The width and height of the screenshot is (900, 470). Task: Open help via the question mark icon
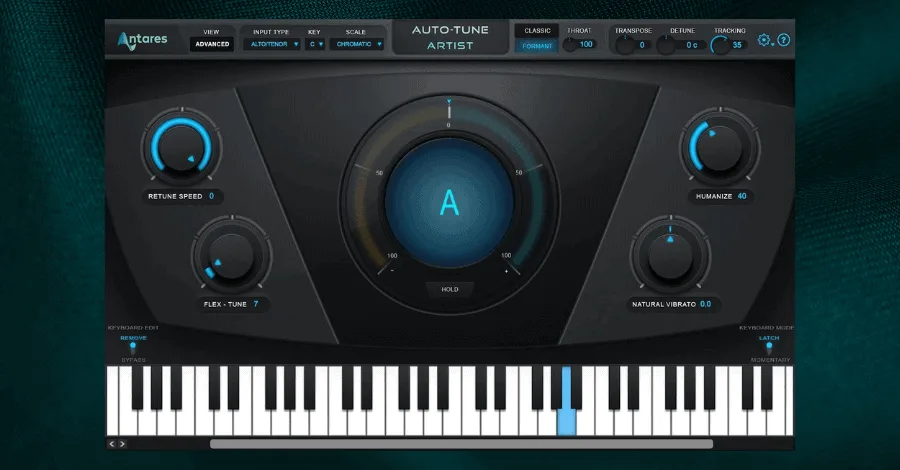point(783,40)
